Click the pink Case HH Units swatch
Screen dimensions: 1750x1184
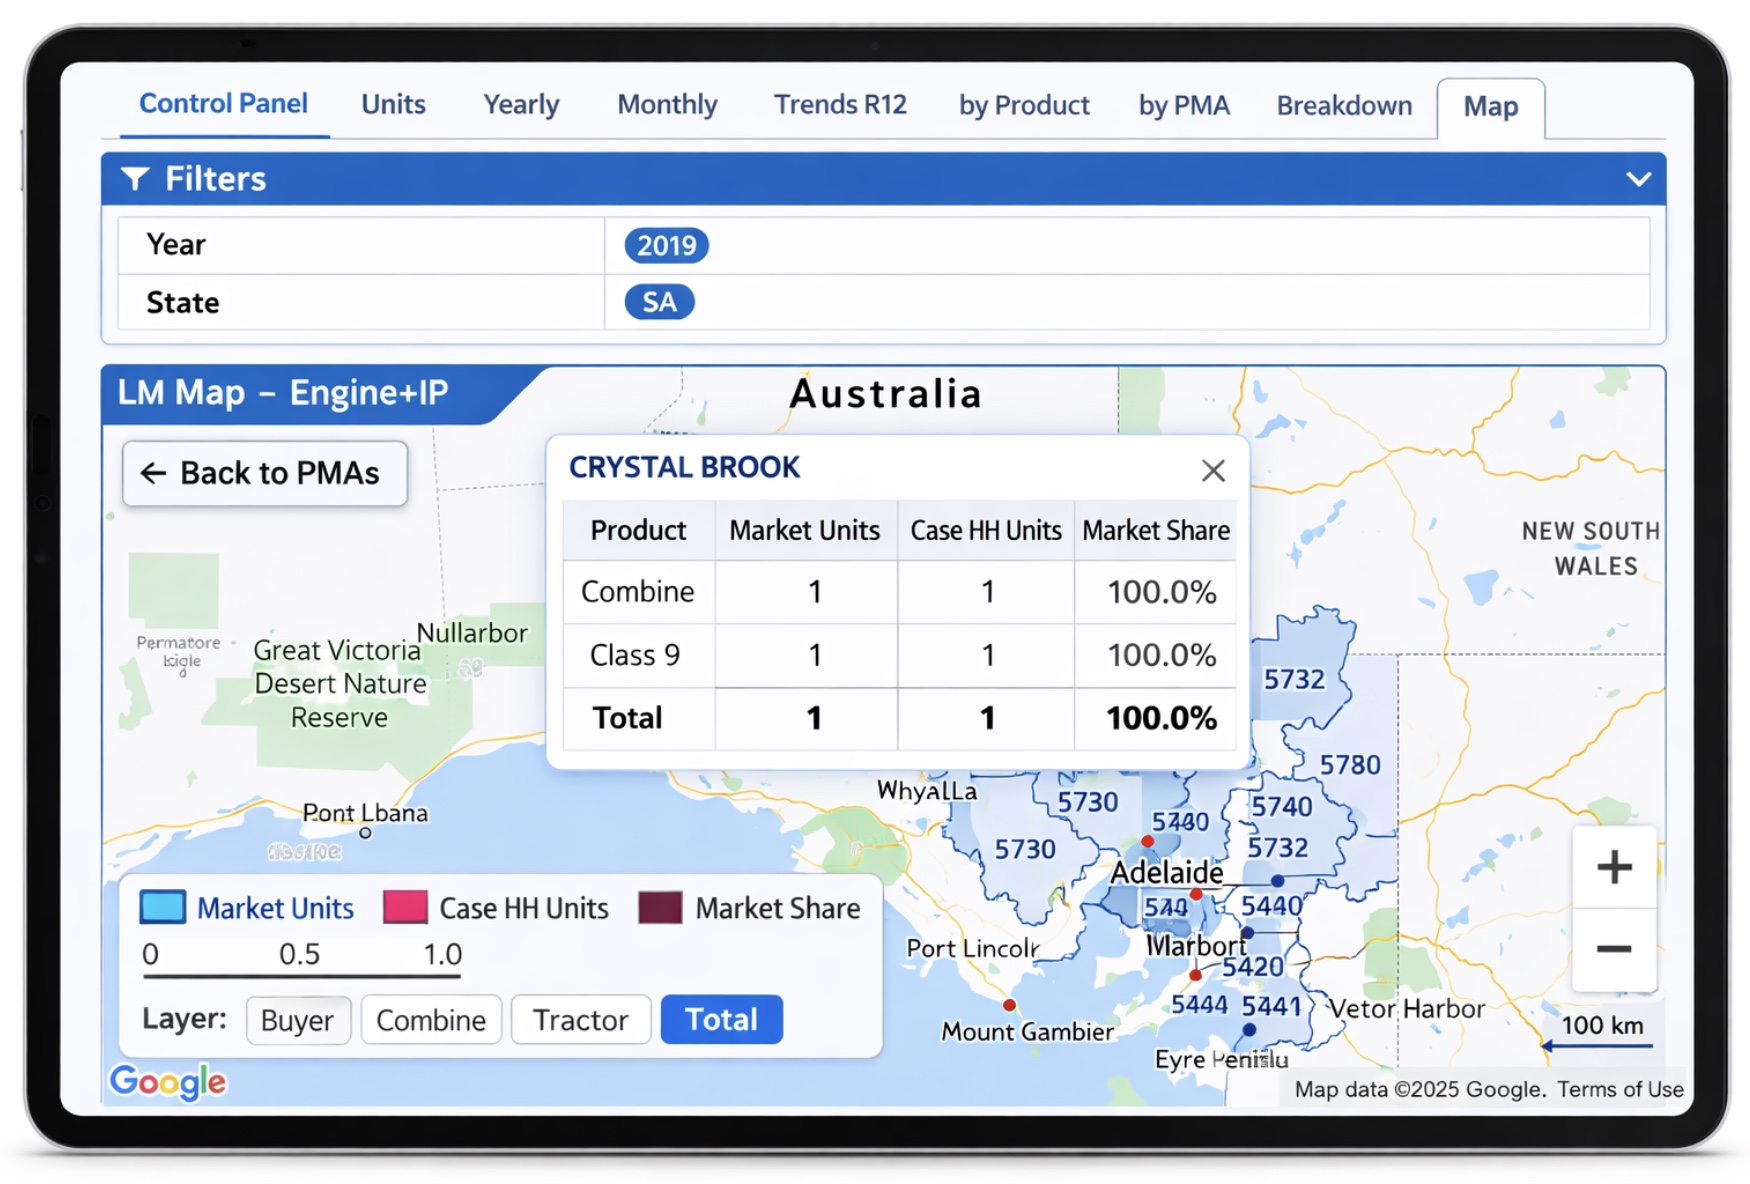tap(405, 907)
